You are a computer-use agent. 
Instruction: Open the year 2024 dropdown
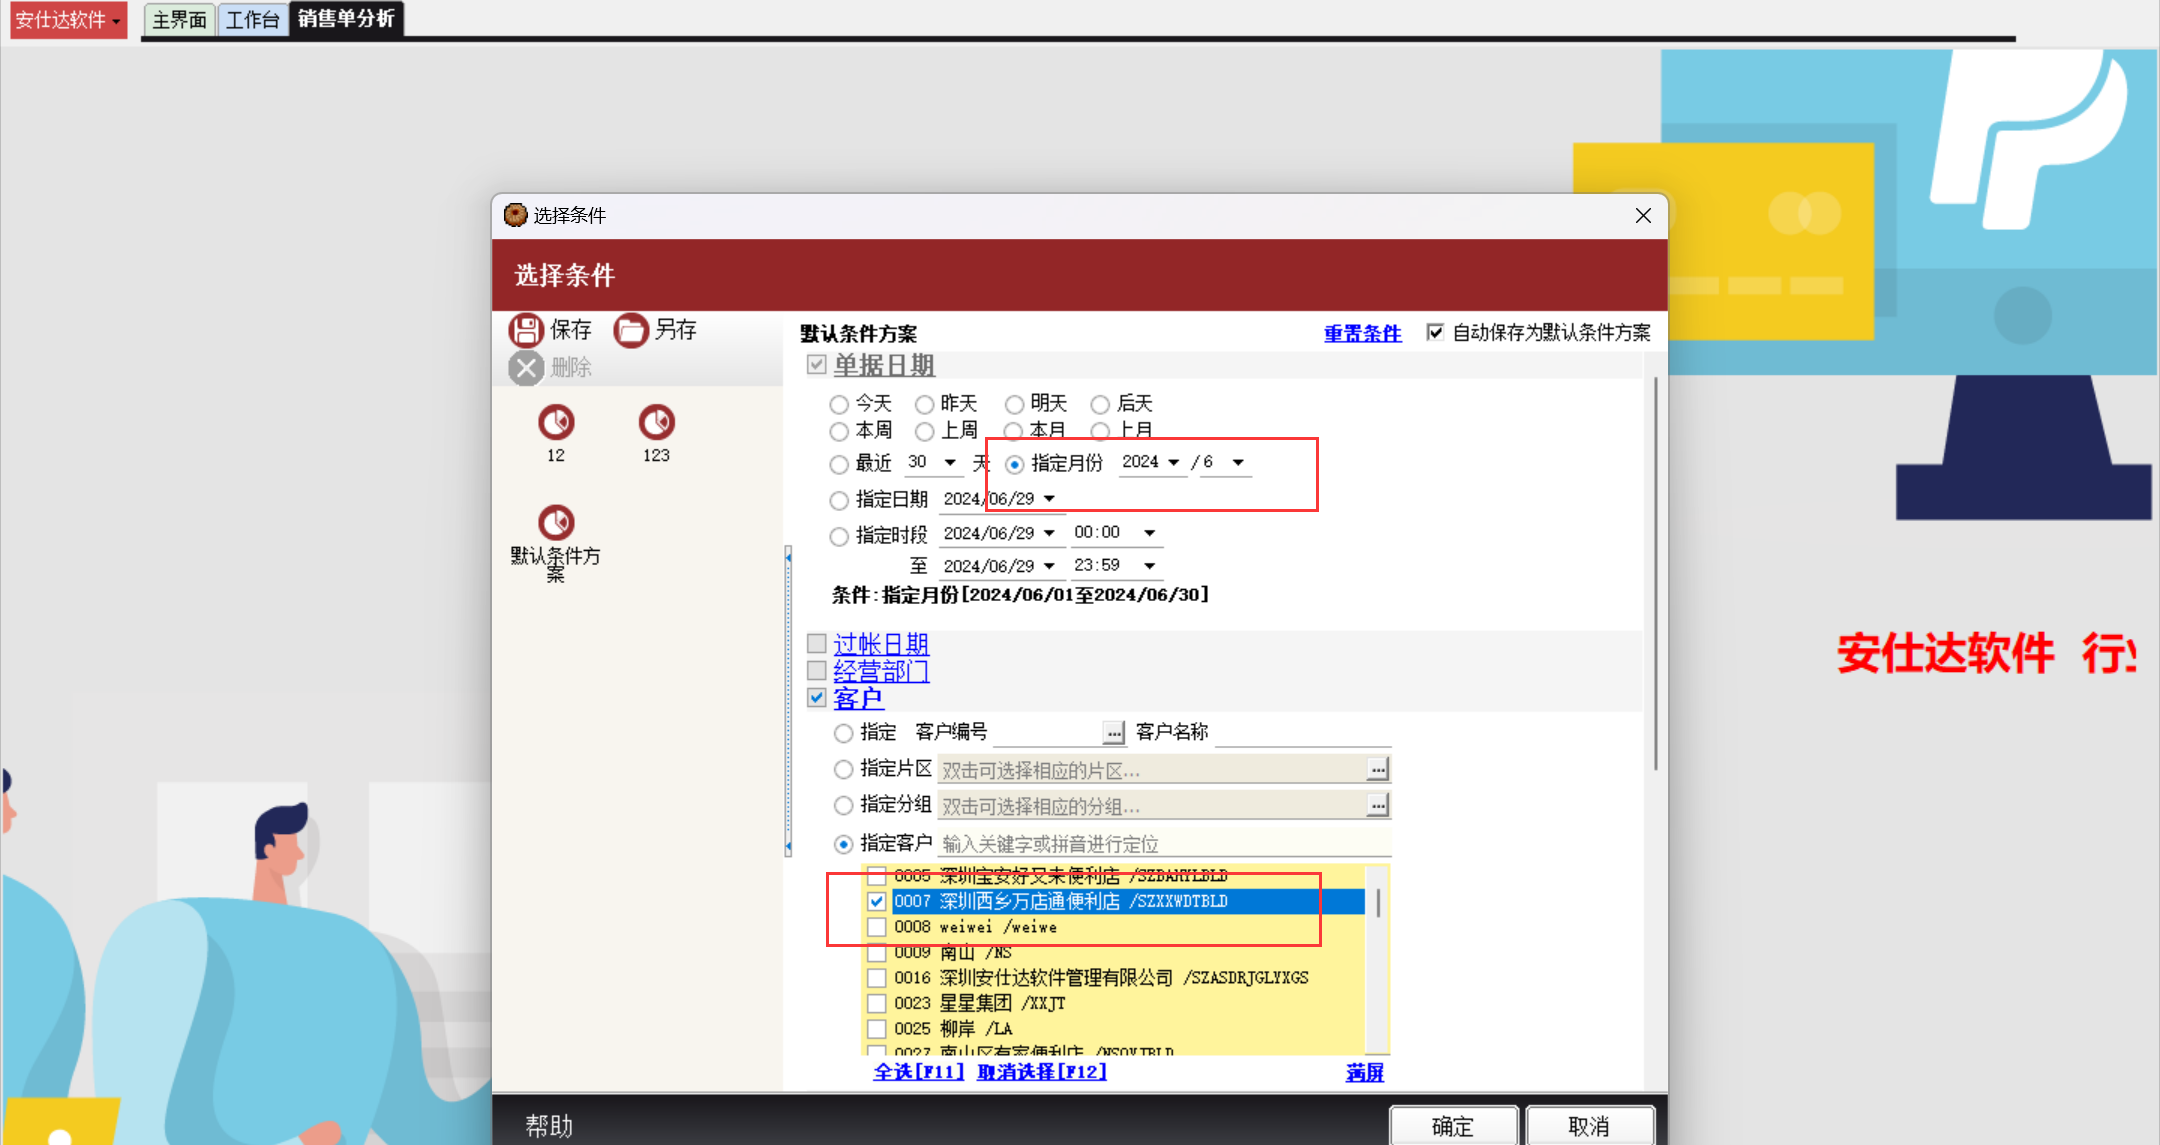[x=1174, y=462]
